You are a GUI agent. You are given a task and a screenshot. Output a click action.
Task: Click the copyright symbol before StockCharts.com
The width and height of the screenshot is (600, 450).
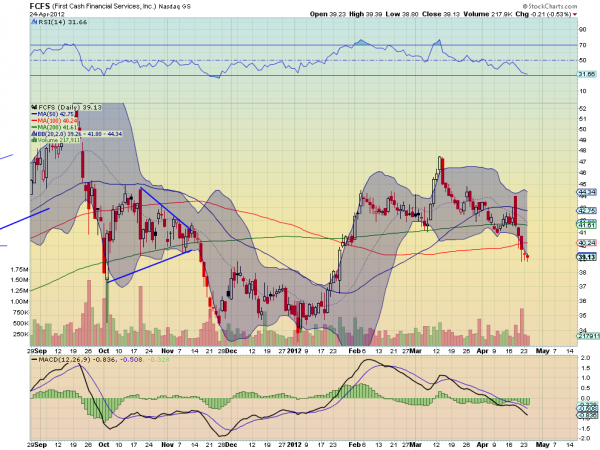point(526,6)
